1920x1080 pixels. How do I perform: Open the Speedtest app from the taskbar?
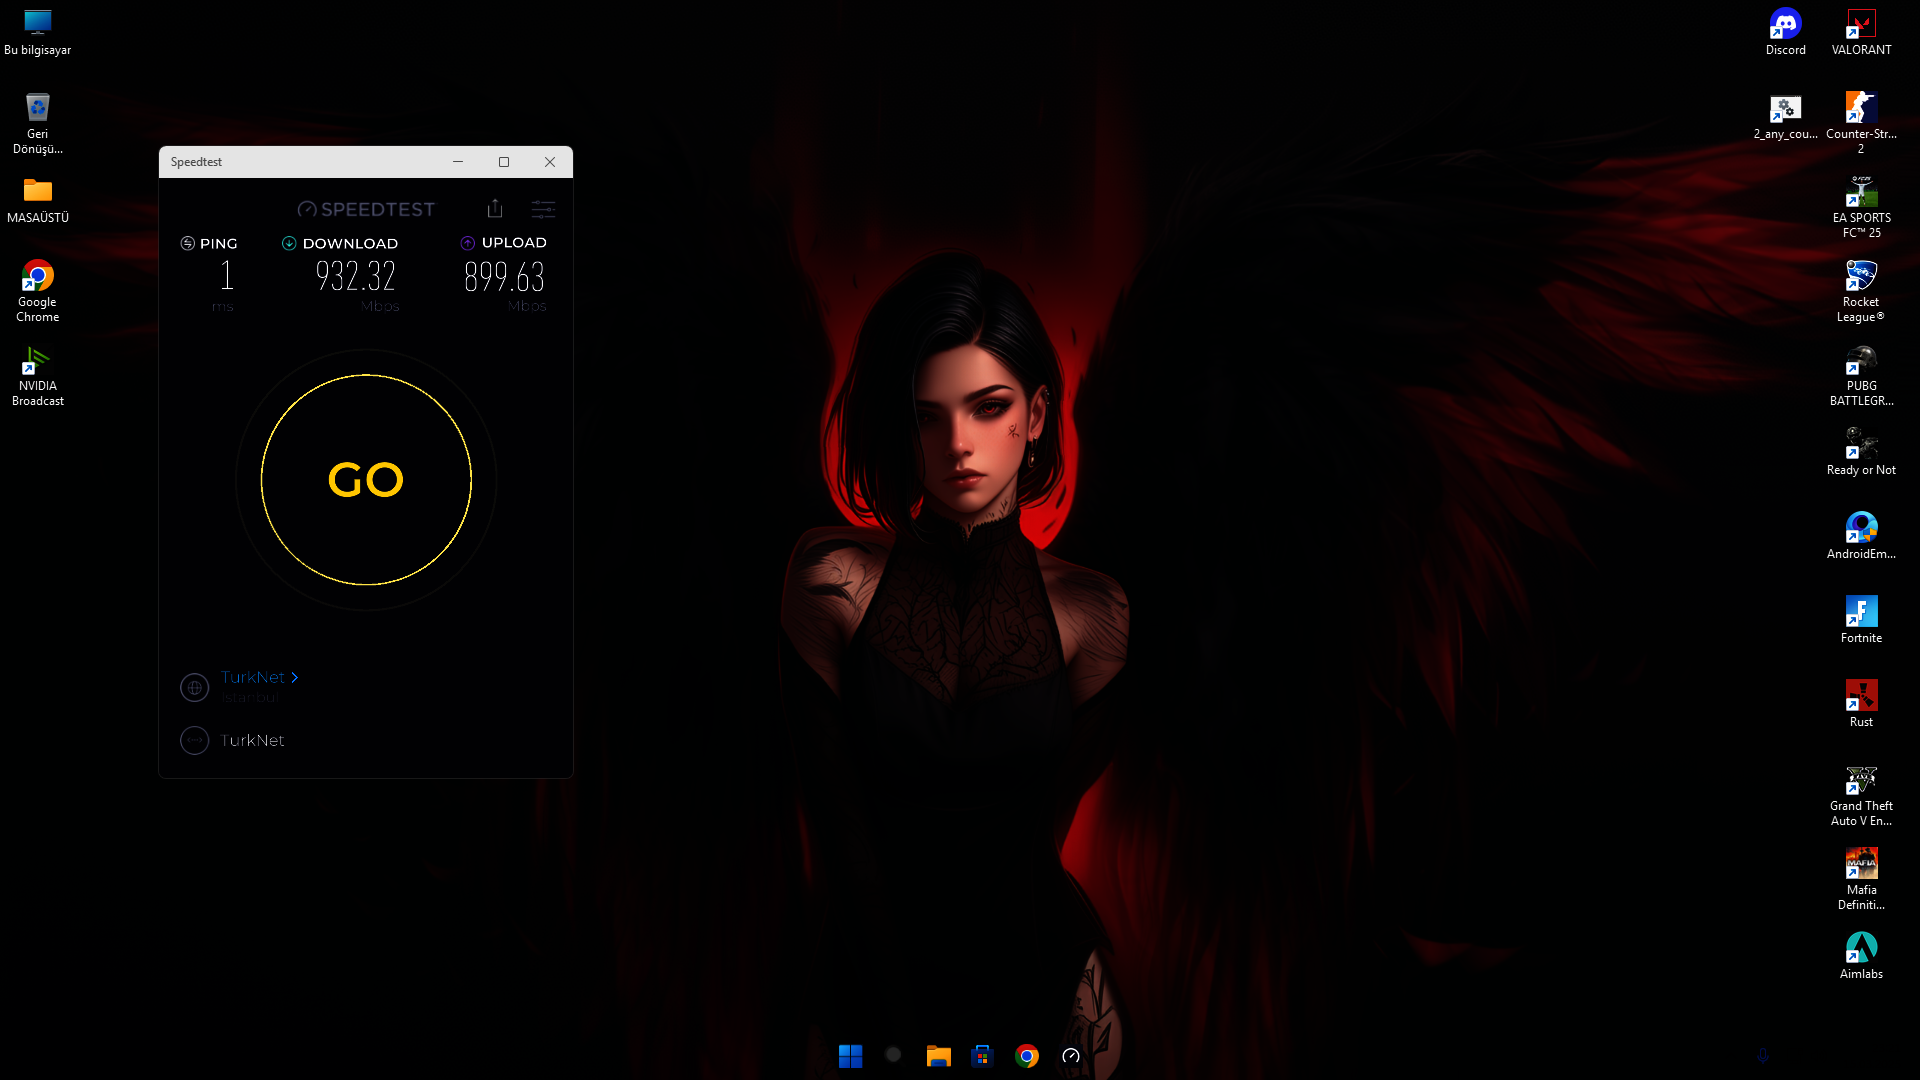coord(1071,1056)
